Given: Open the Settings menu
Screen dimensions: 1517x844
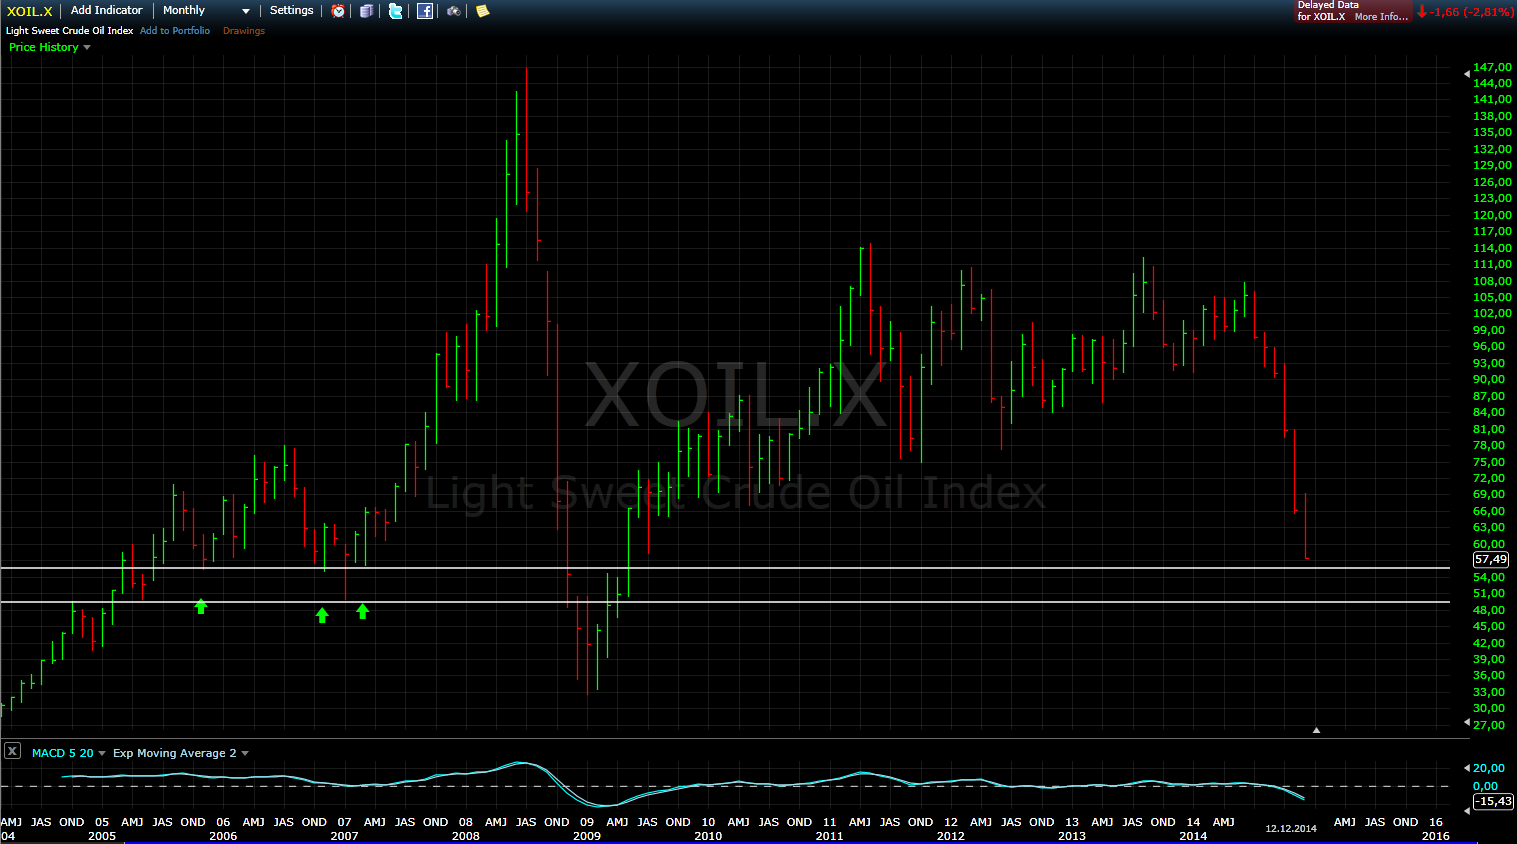Looking at the screenshot, I should click(291, 10).
